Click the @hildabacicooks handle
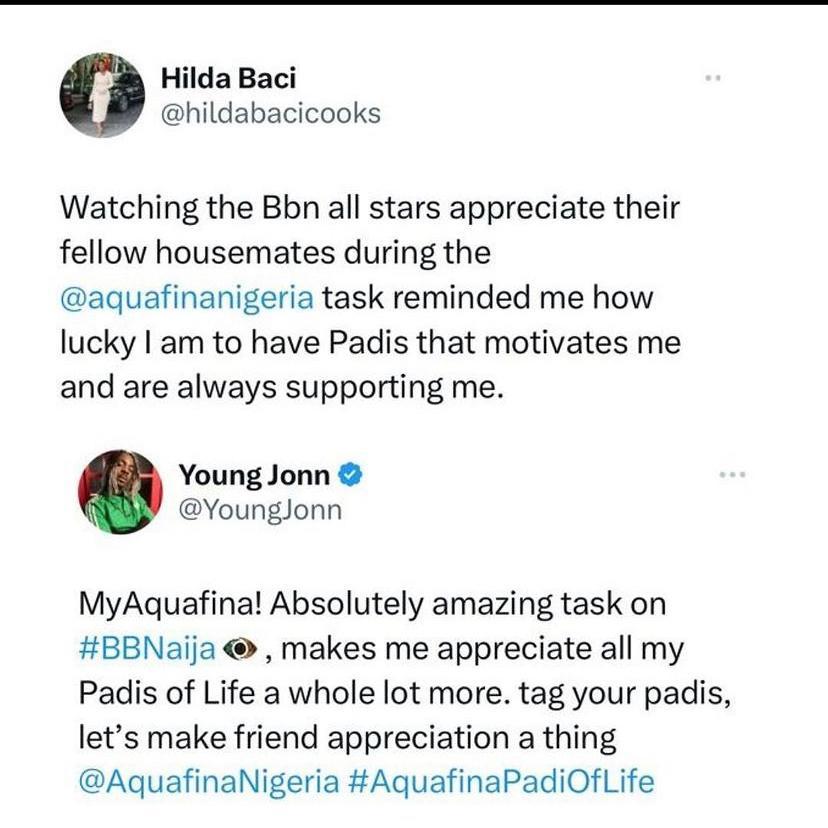 (x=270, y=114)
